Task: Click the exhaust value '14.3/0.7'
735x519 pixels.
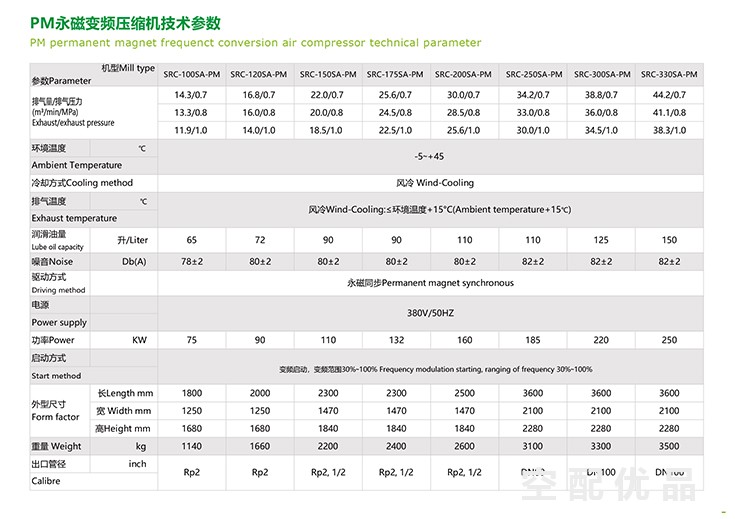Action: [x=191, y=95]
